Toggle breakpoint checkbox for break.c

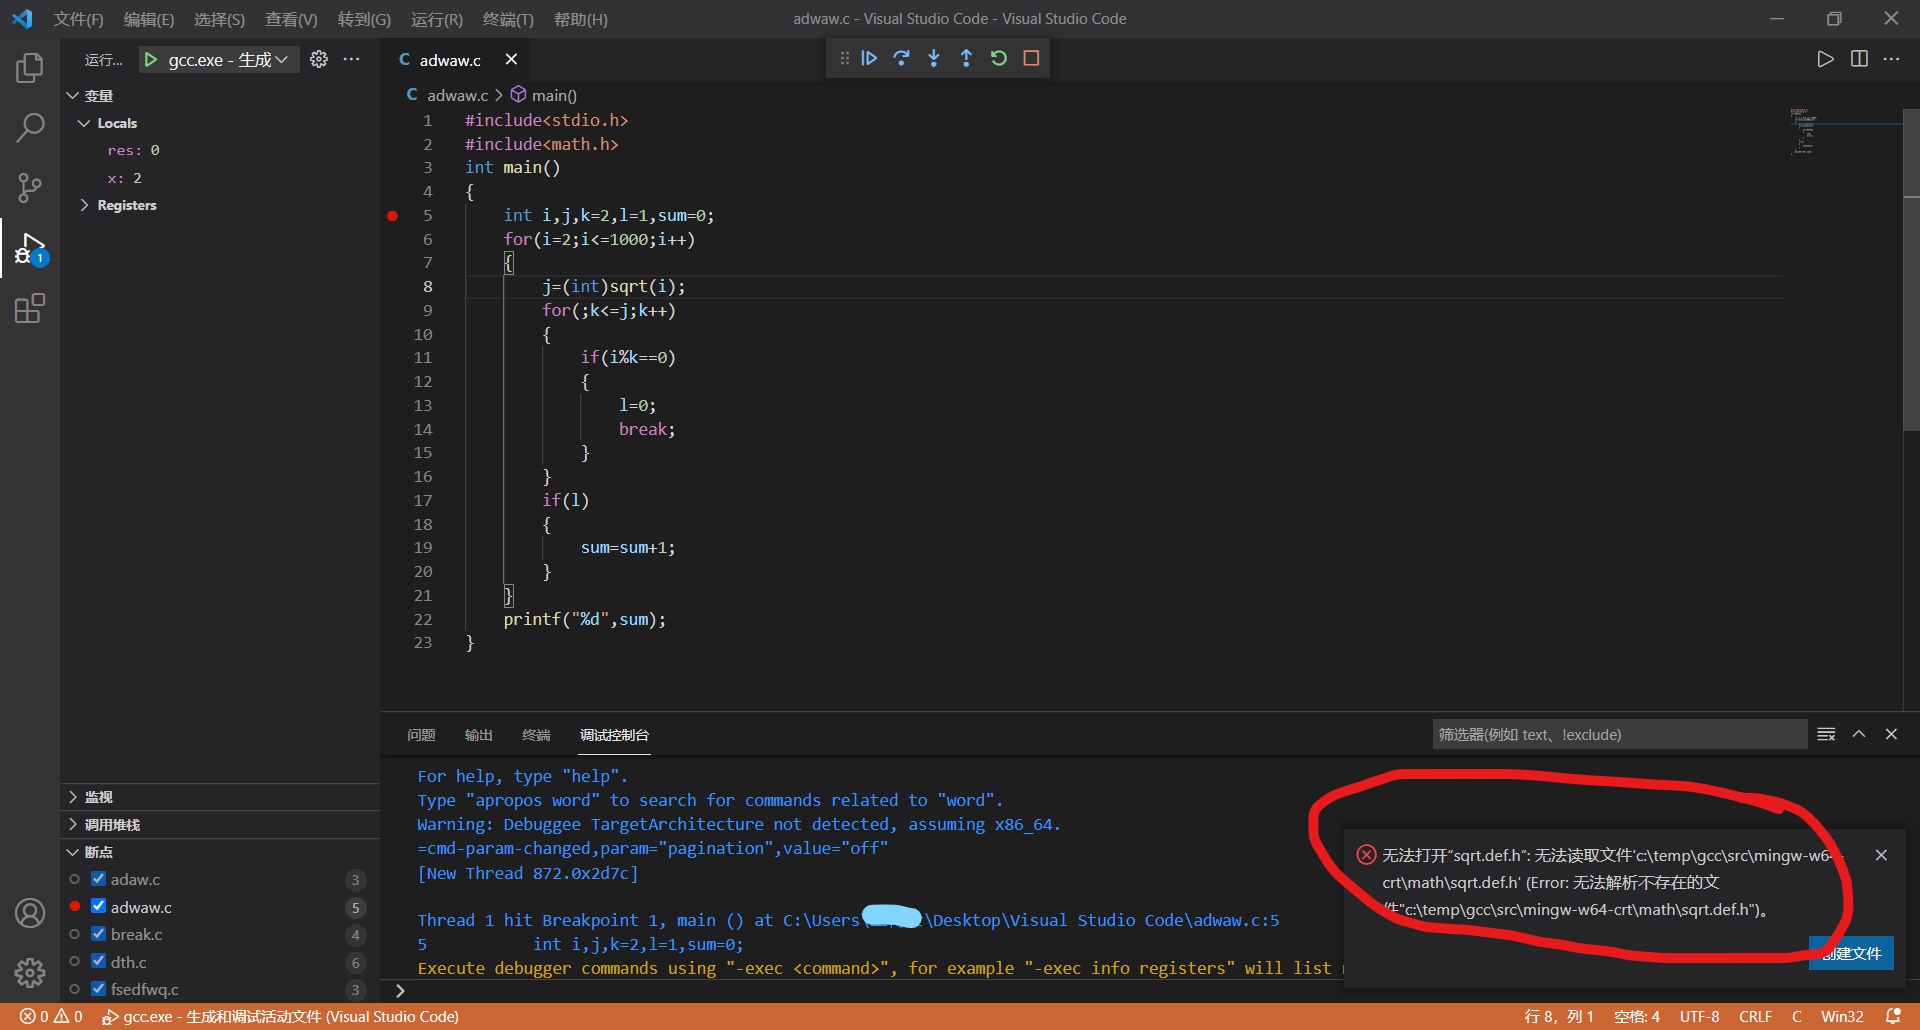pos(98,934)
